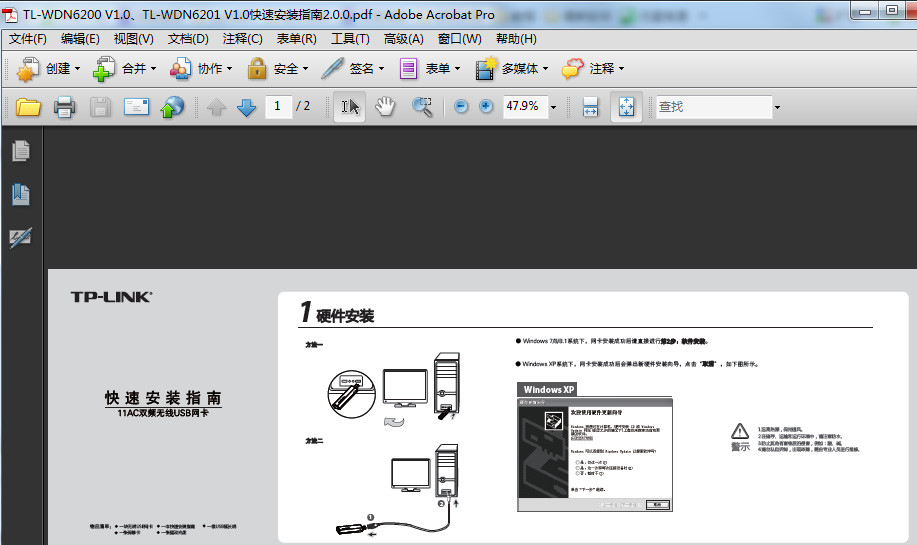Open the Combine files menu

(125, 68)
